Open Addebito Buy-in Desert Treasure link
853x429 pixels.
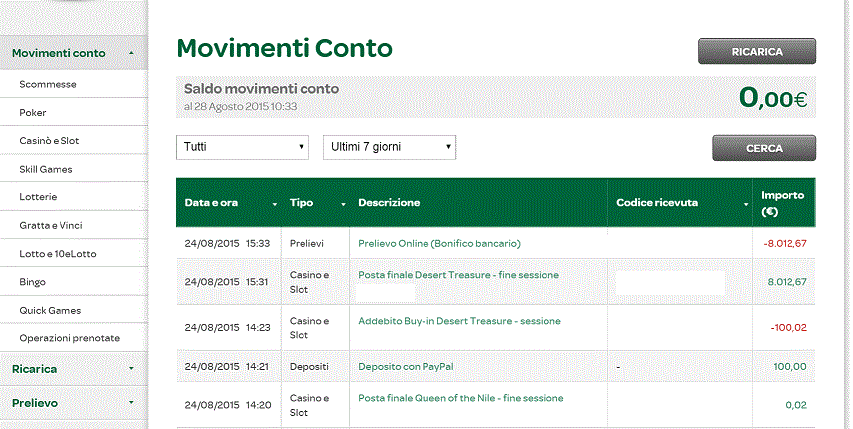point(459,321)
